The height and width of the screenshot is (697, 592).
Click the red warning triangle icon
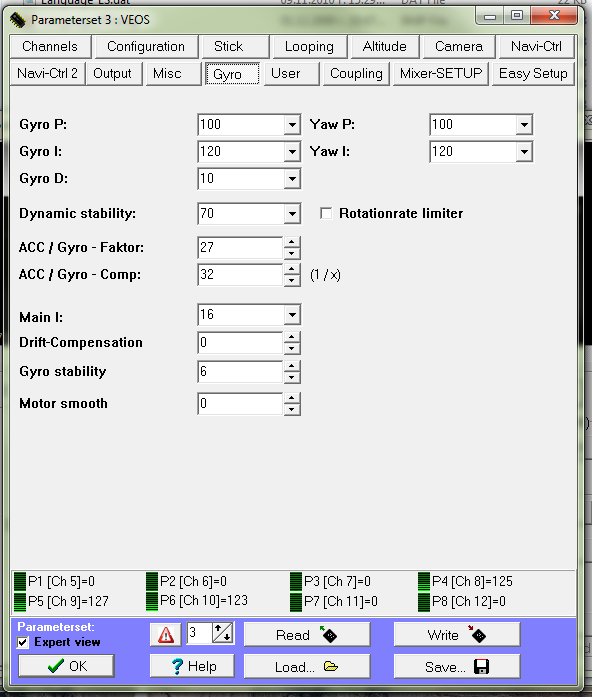(166, 634)
